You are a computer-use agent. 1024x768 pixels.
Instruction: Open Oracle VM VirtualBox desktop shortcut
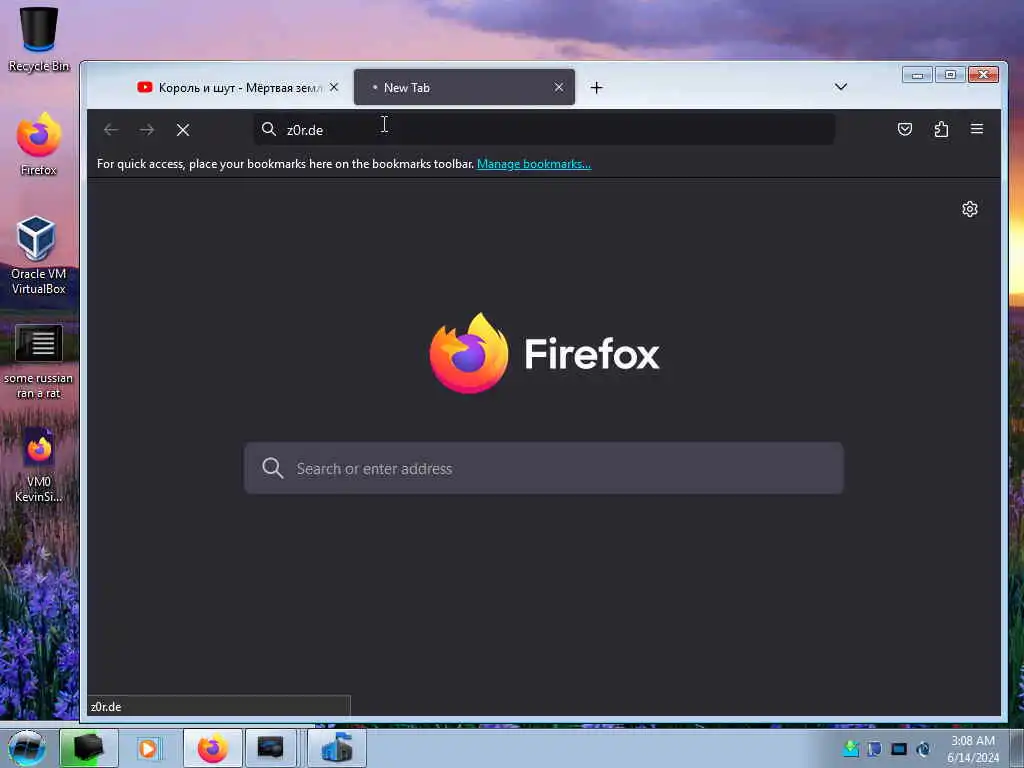pos(38,255)
